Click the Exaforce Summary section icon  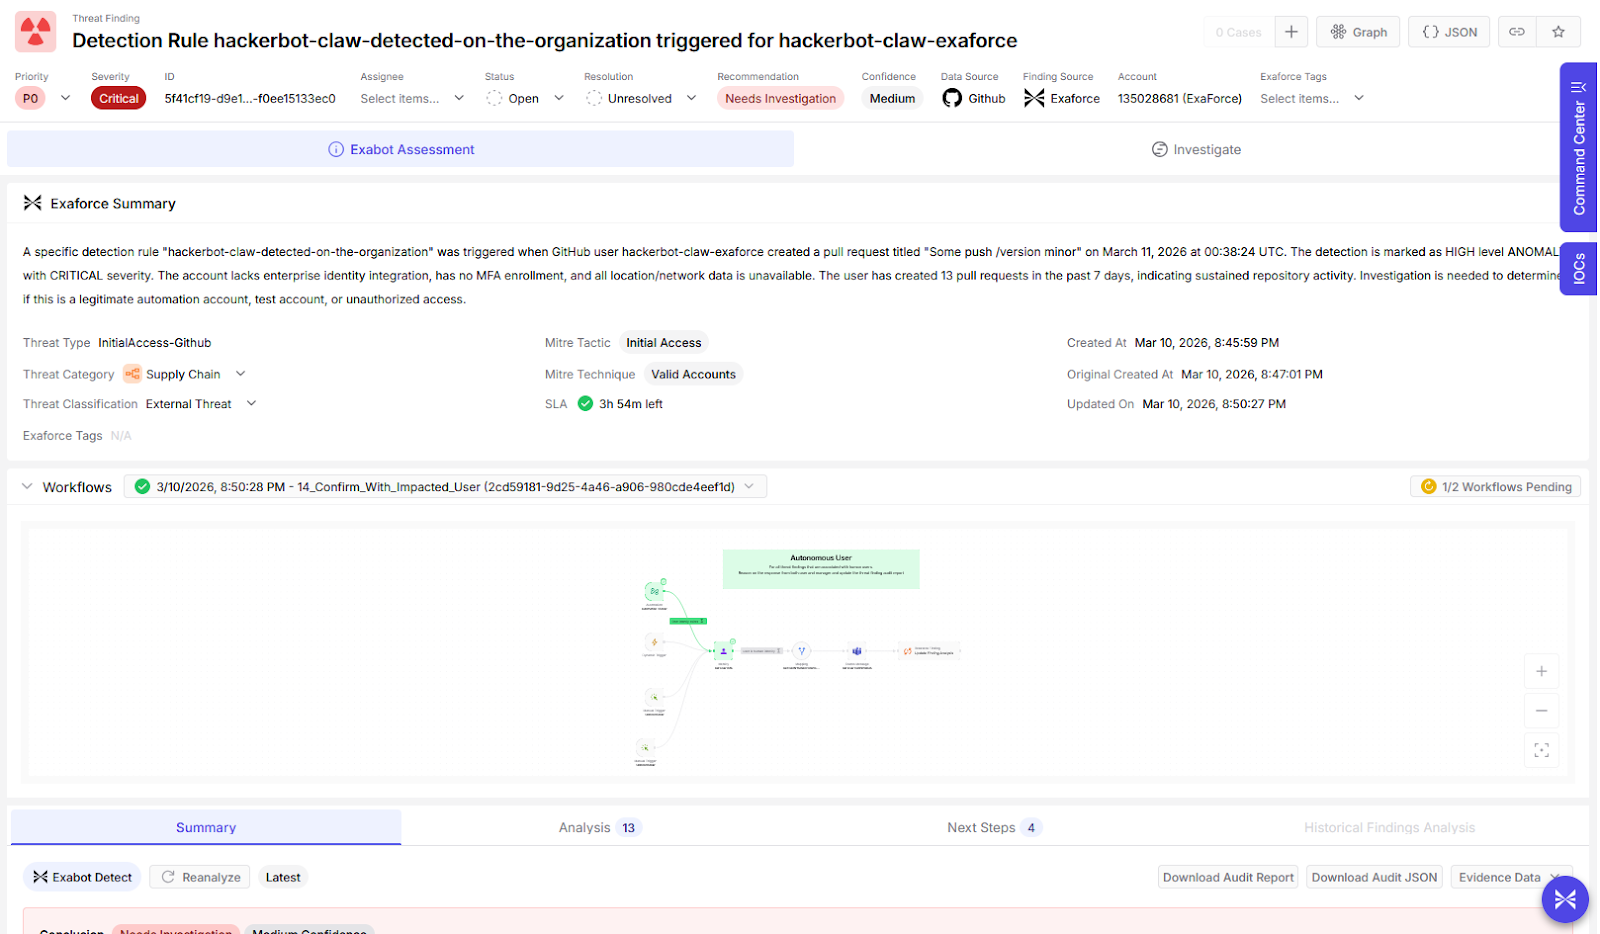[x=33, y=203]
